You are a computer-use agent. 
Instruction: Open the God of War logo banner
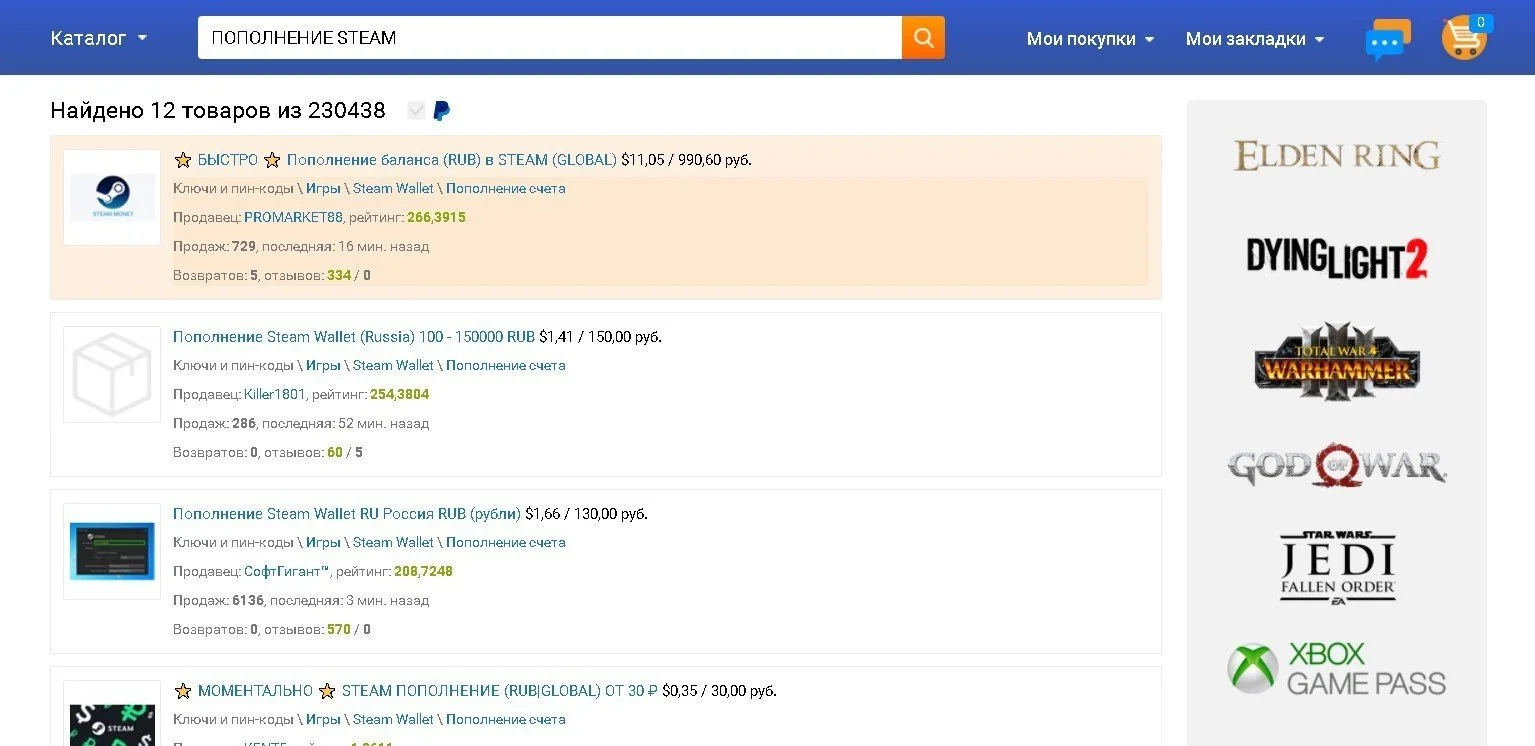[x=1337, y=466]
